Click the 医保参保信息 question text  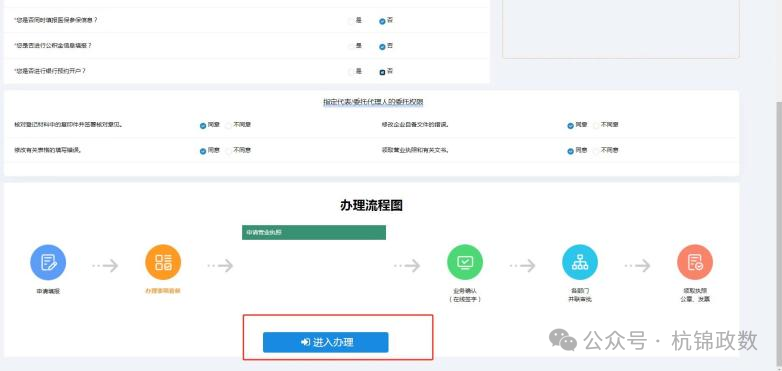pyautogui.click(x=55, y=20)
